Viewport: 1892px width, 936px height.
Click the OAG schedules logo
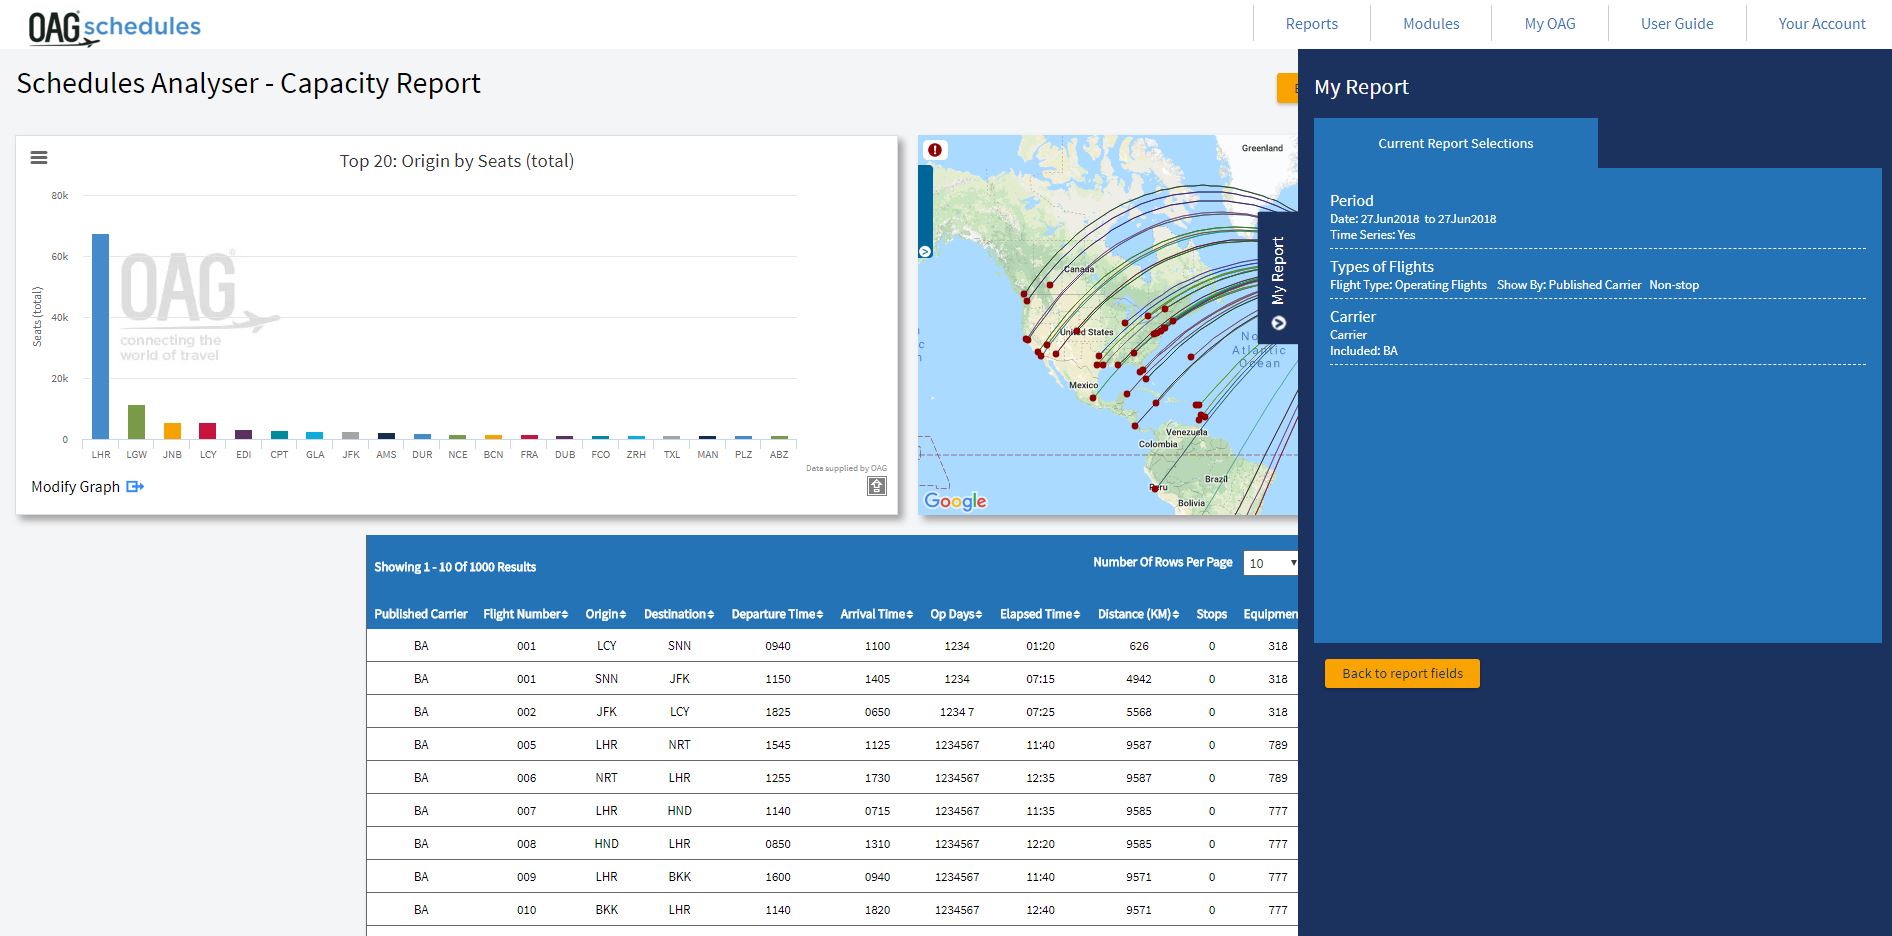(x=114, y=27)
